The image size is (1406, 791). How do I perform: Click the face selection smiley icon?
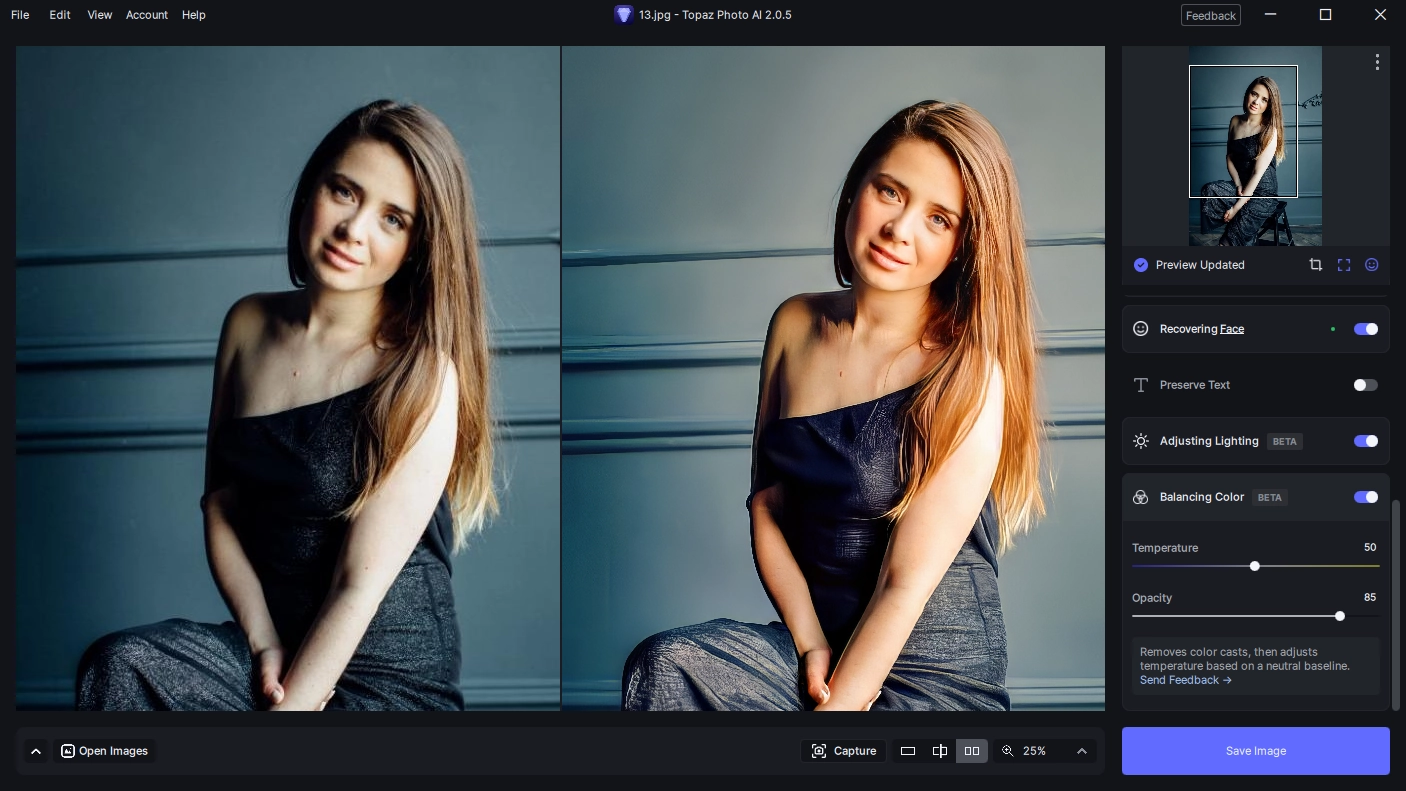coord(1372,265)
